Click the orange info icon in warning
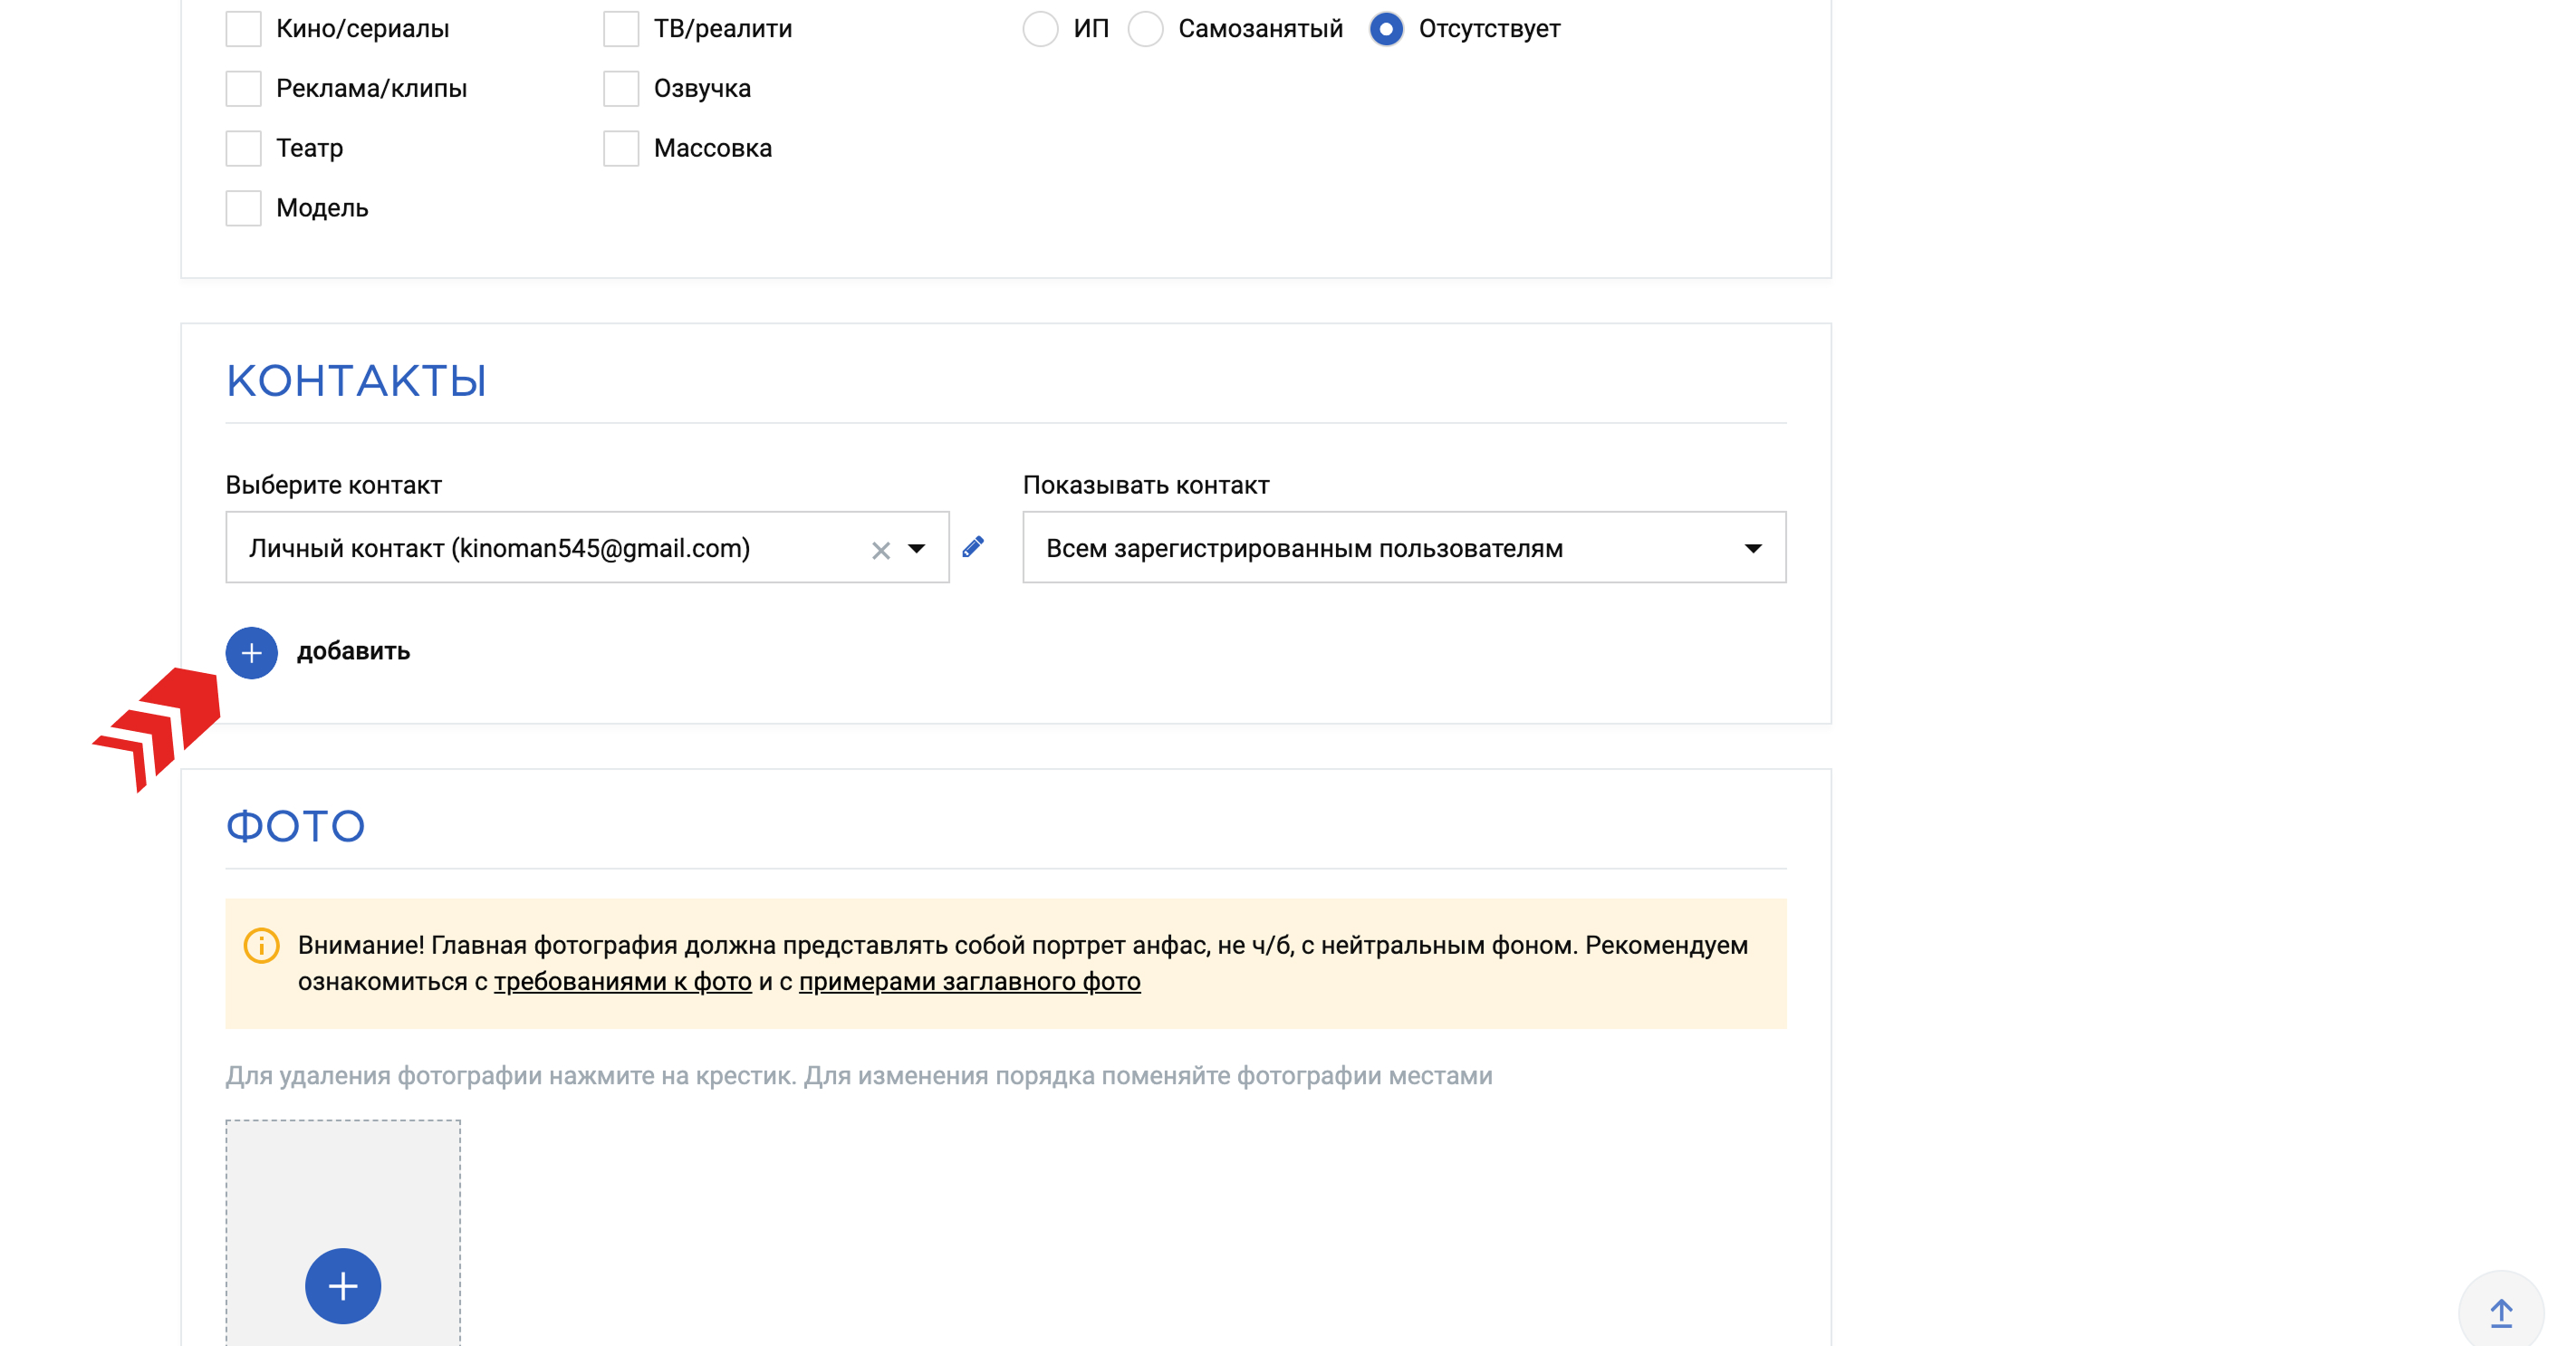 261,945
